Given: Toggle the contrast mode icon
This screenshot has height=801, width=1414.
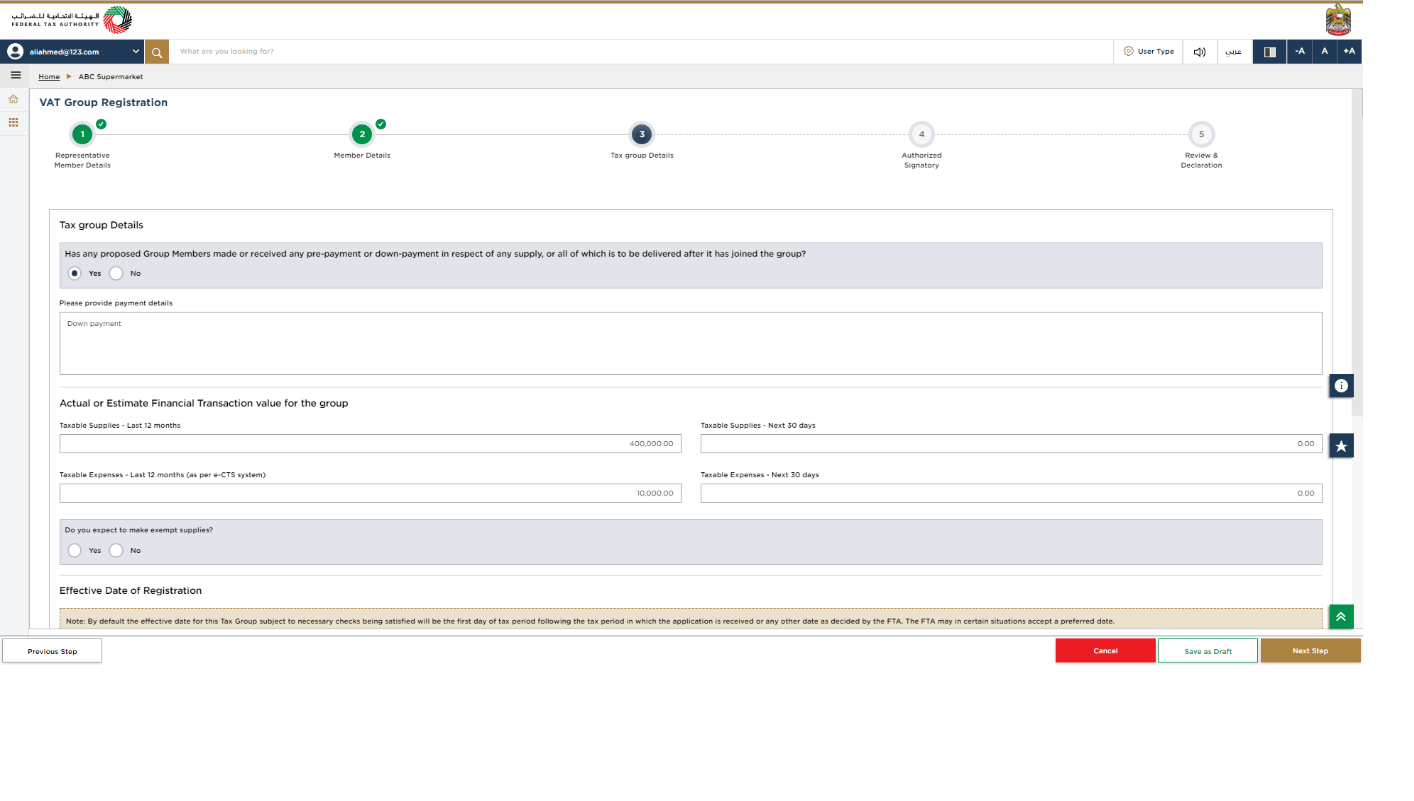Looking at the screenshot, I should [1270, 52].
